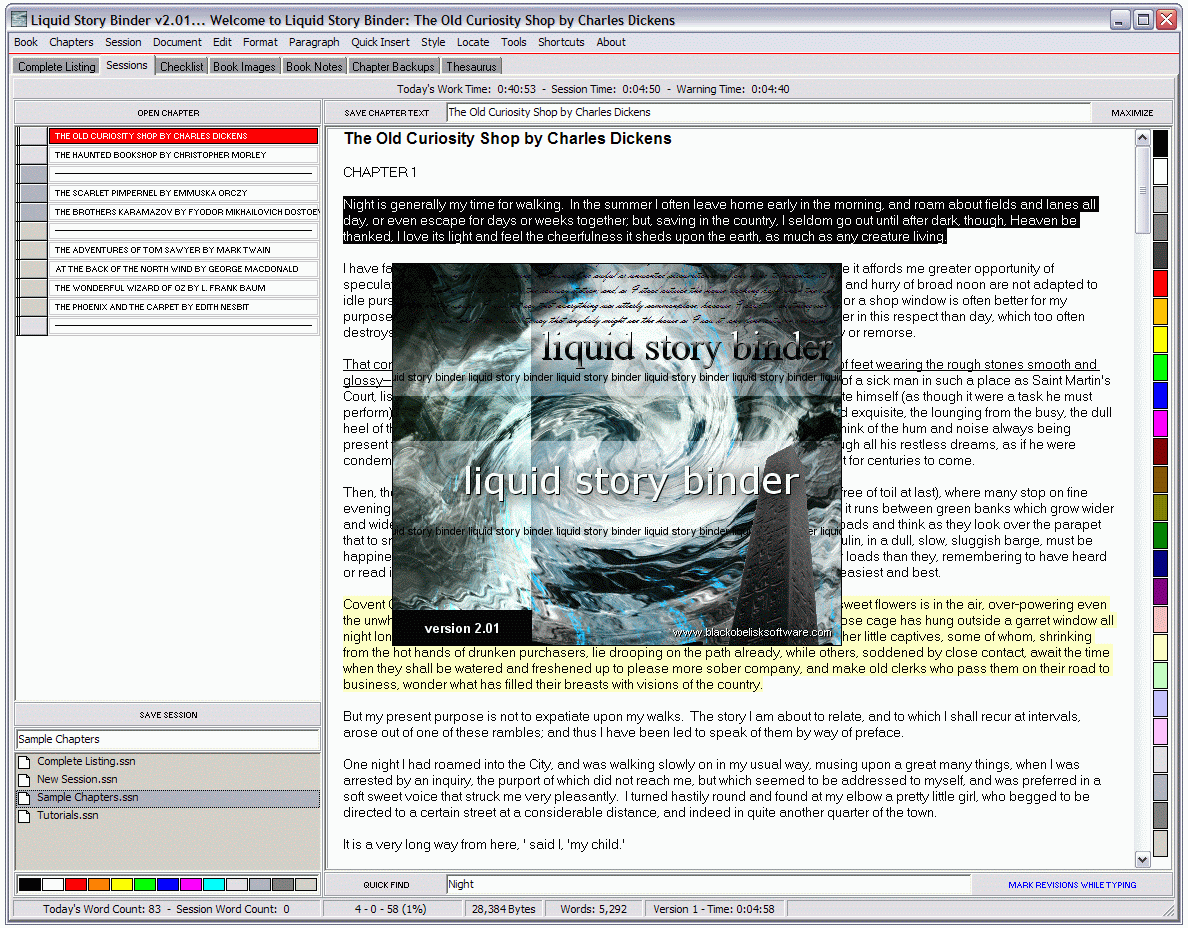The image size is (1188, 928).
Task: Select At the Back of the North Wind chapter
Action: (x=183, y=269)
